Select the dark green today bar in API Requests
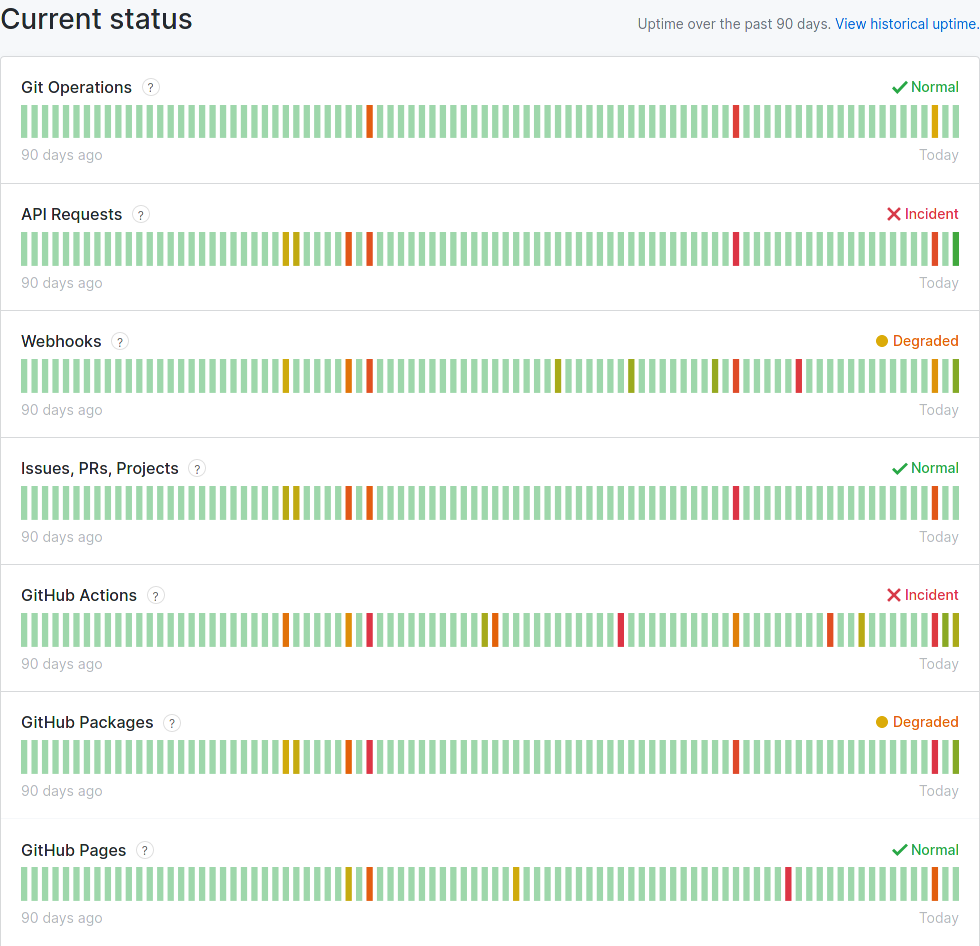This screenshot has height=946, width=980. click(956, 249)
